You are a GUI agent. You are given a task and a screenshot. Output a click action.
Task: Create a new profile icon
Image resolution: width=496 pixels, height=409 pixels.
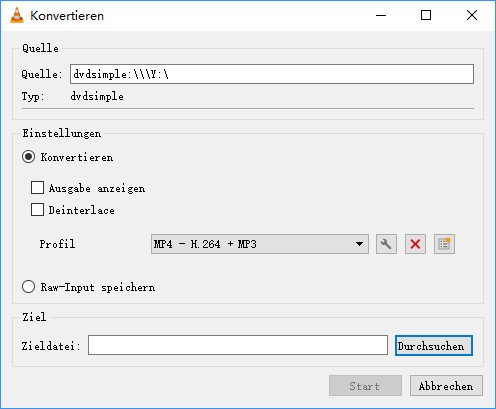[x=444, y=244]
